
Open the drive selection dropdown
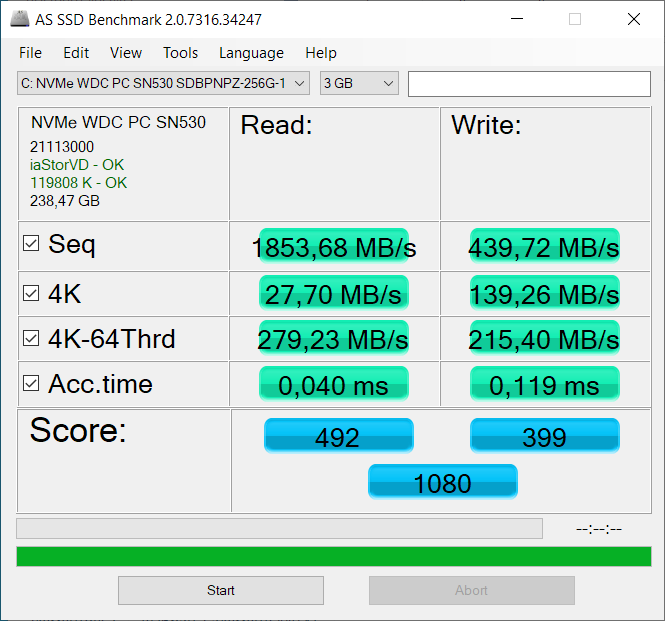pos(163,83)
